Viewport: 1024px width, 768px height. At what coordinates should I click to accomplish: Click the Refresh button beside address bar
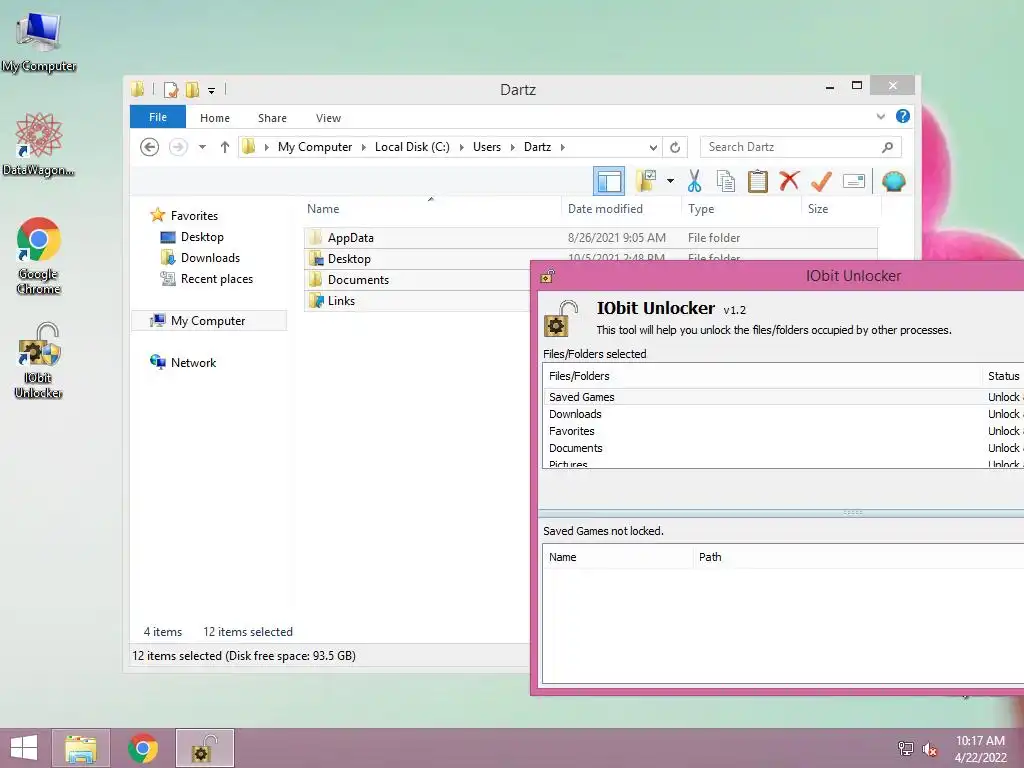pos(675,147)
